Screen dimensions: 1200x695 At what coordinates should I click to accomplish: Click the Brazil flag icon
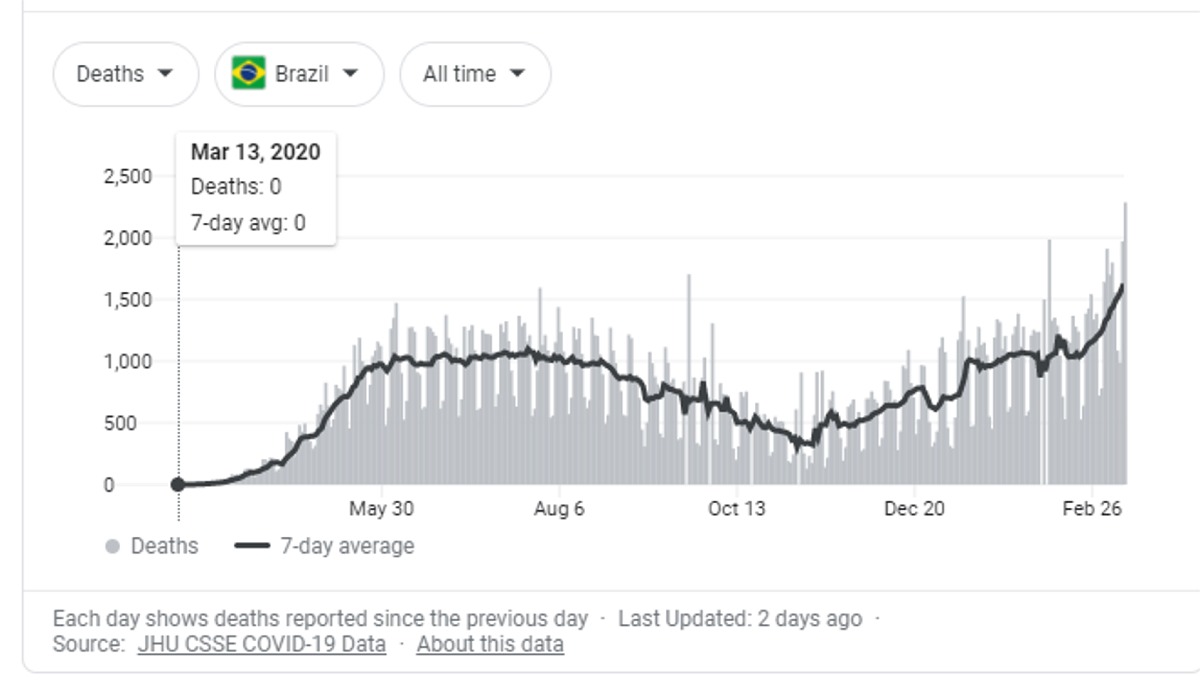tap(248, 74)
